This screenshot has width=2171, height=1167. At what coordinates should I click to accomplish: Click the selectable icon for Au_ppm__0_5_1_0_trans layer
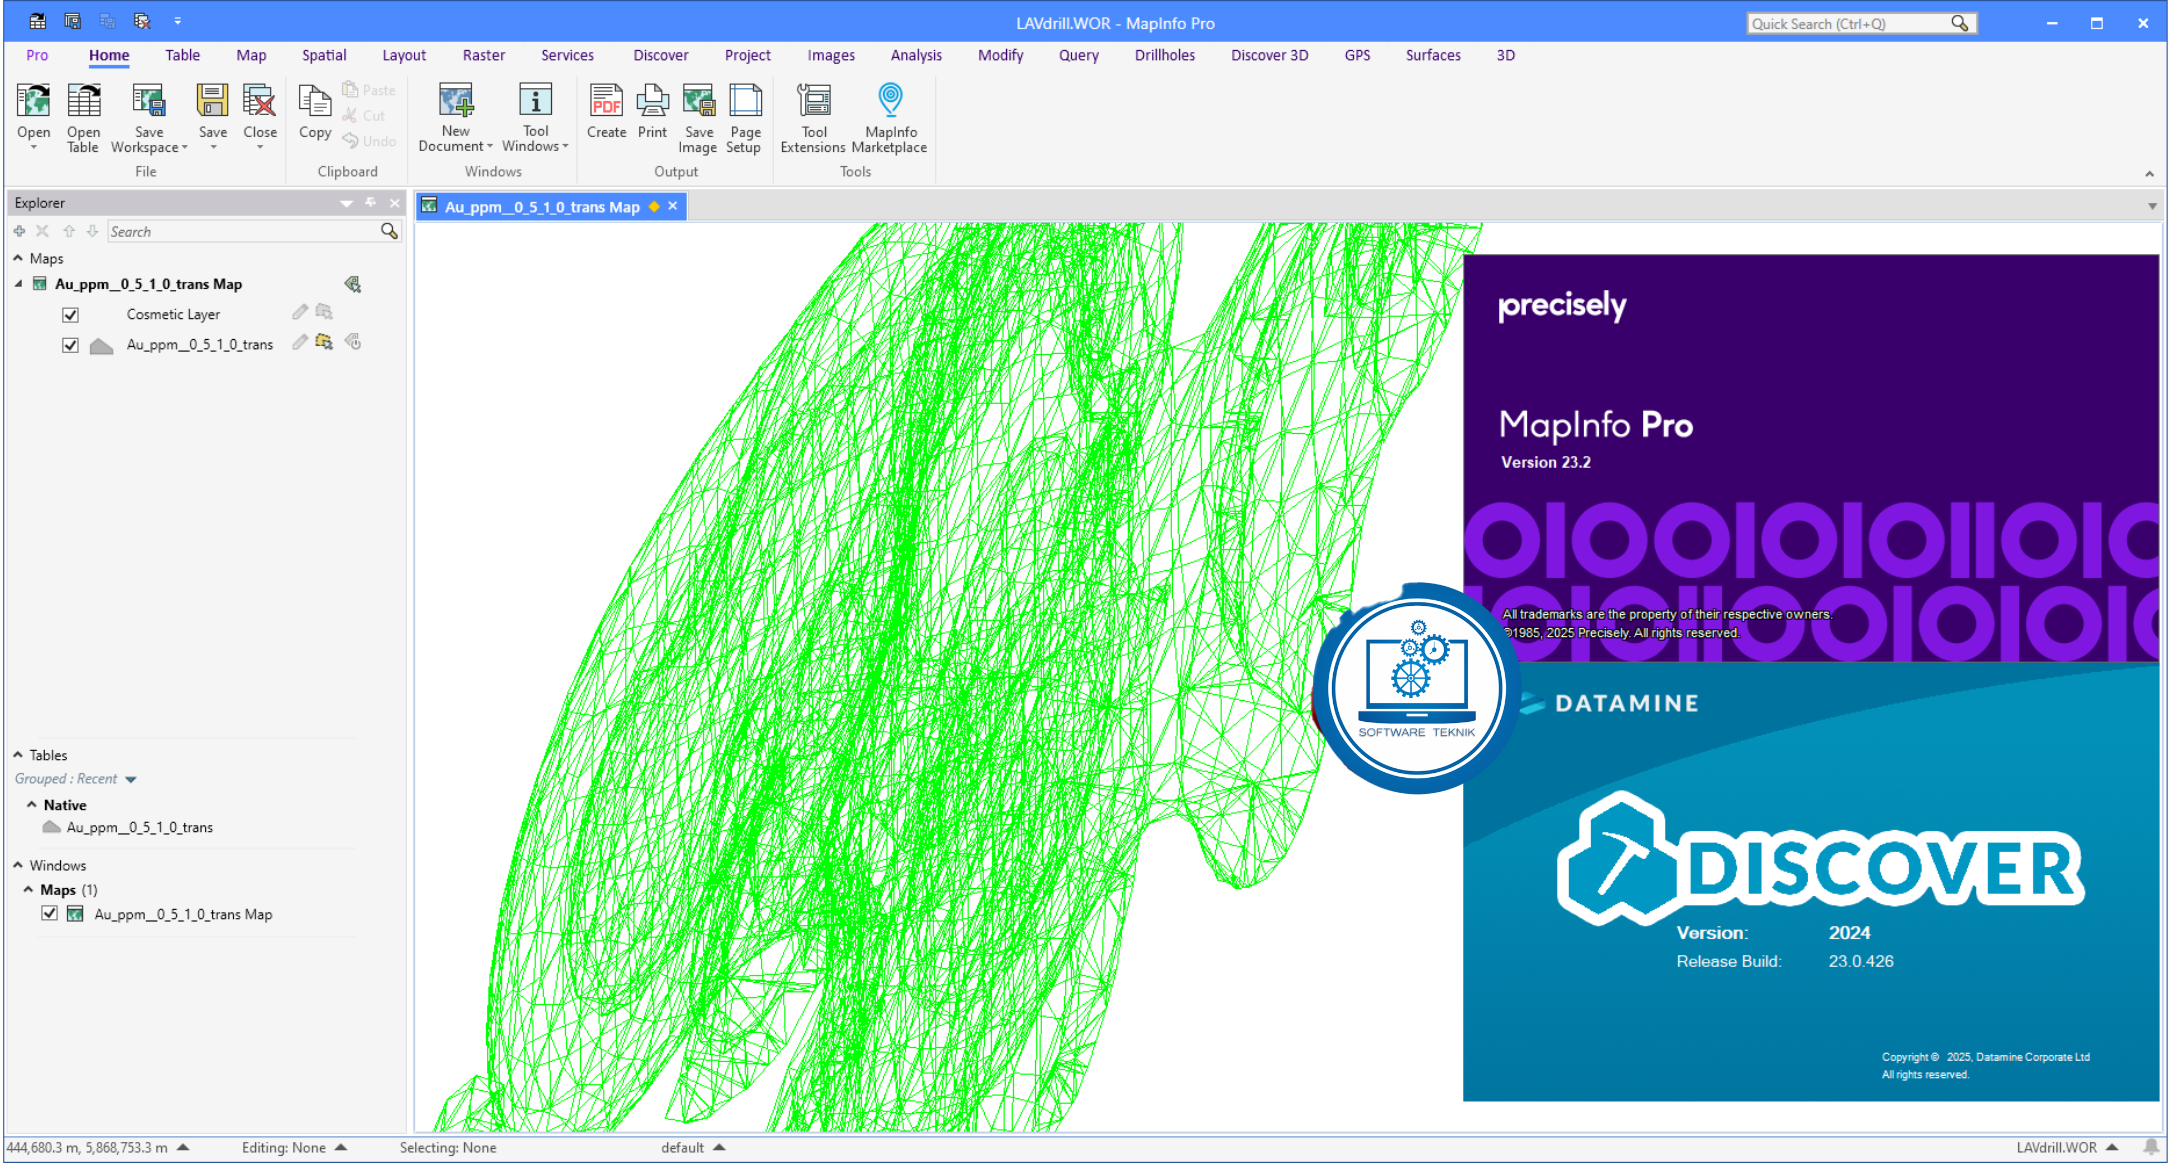pyautogui.click(x=324, y=342)
